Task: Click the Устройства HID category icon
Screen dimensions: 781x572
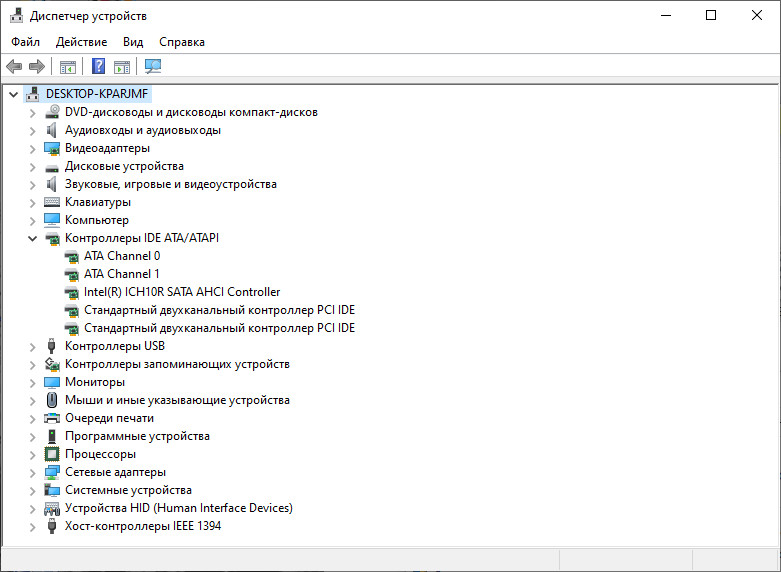Action: (52, 509)
